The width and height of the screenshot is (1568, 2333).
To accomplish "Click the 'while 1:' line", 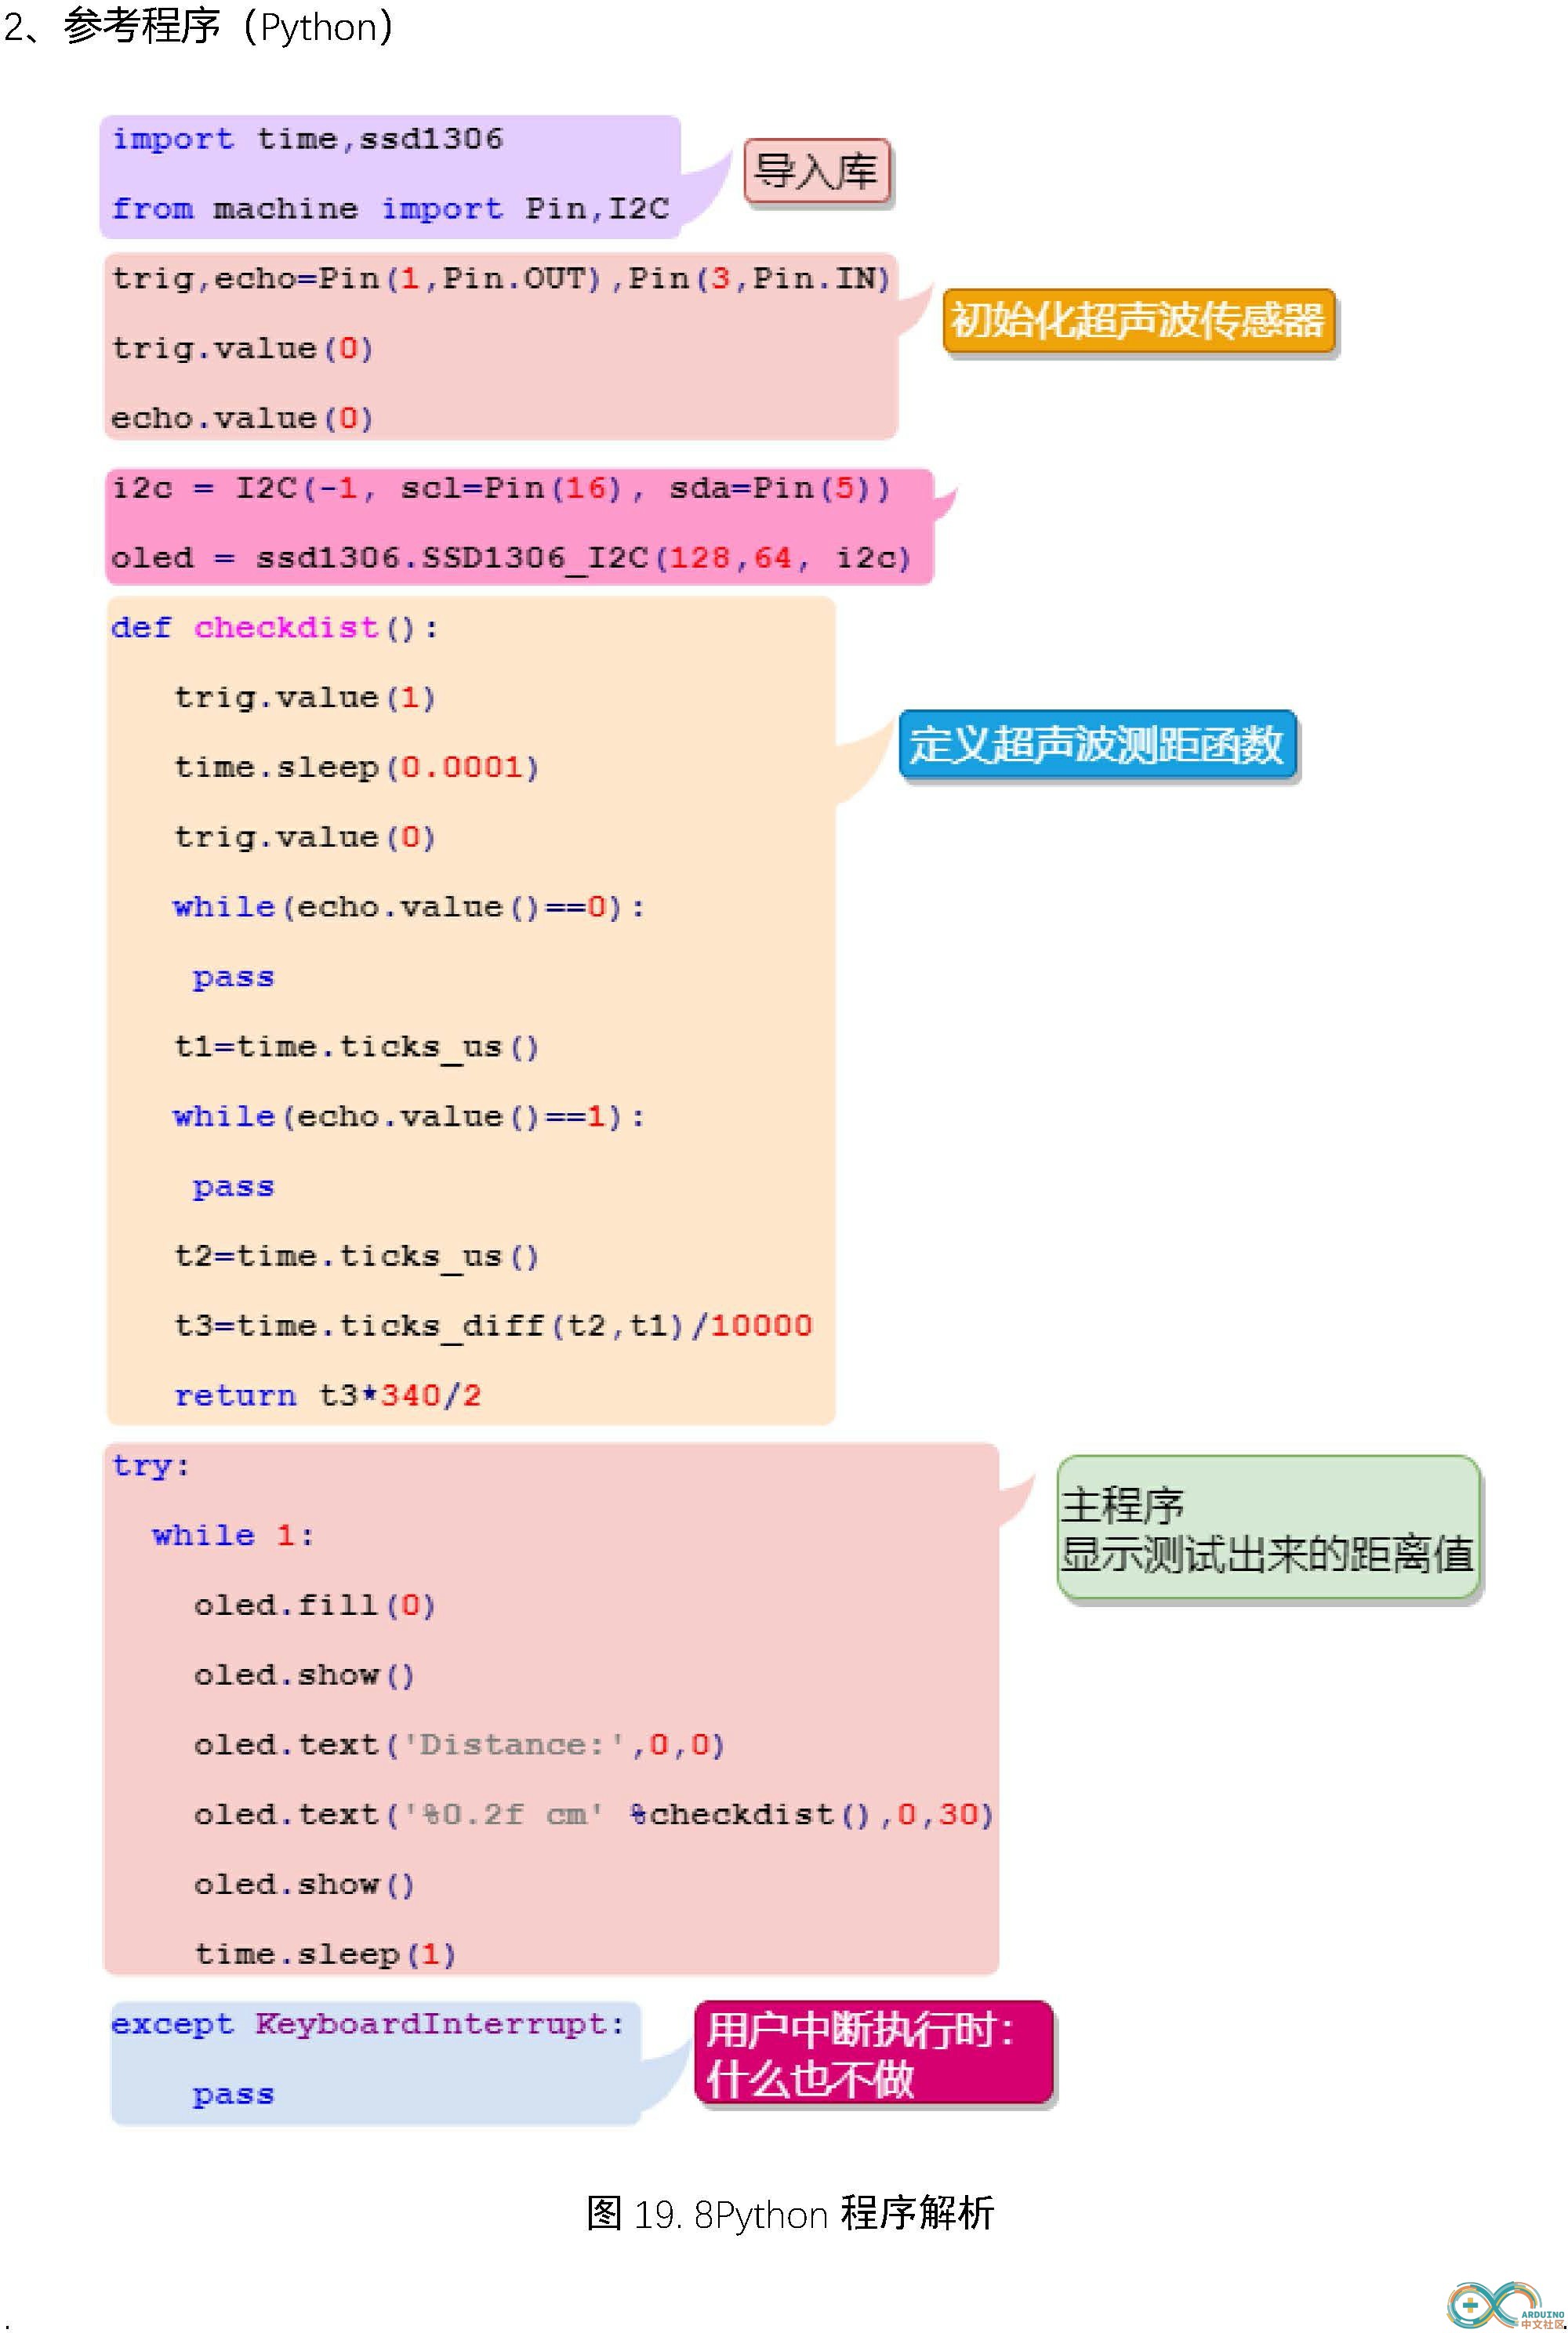I will 234,1535.
